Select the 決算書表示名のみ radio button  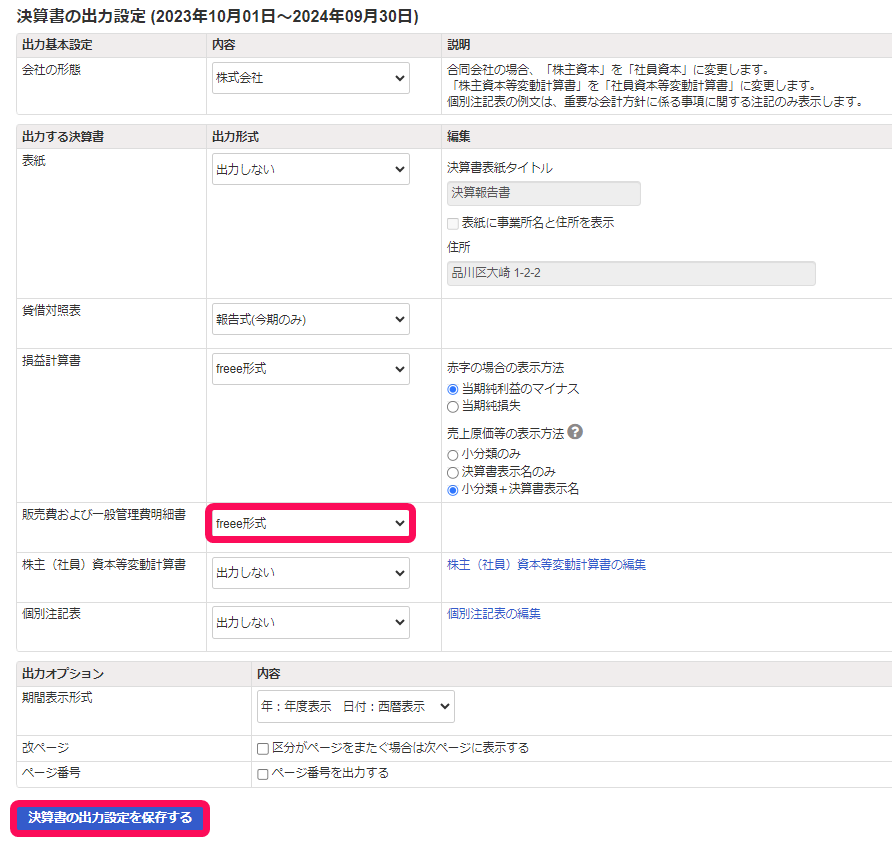tap(453, 473)
